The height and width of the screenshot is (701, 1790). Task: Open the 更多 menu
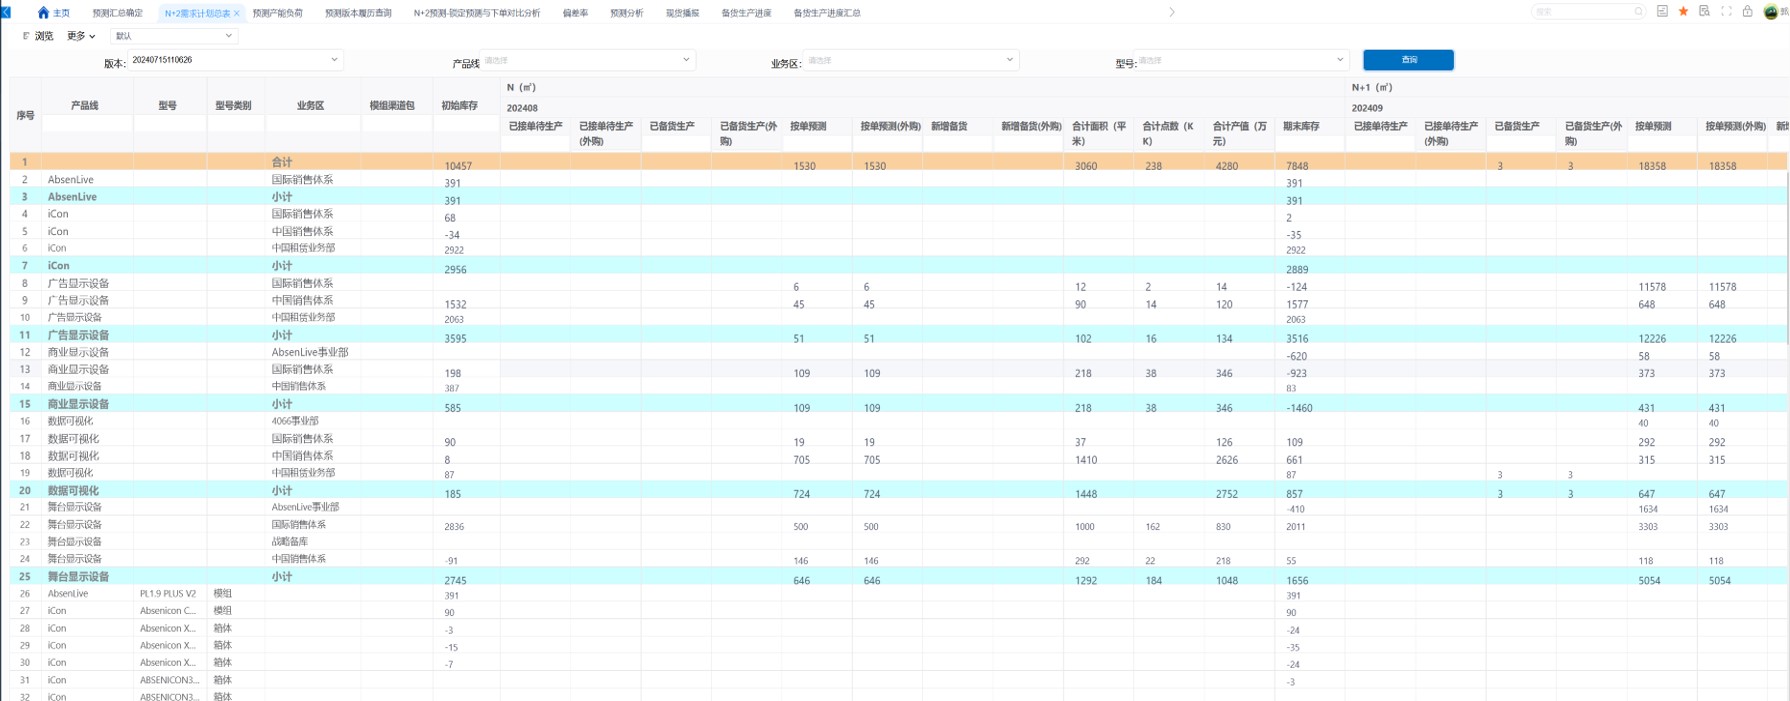point(81,36)
